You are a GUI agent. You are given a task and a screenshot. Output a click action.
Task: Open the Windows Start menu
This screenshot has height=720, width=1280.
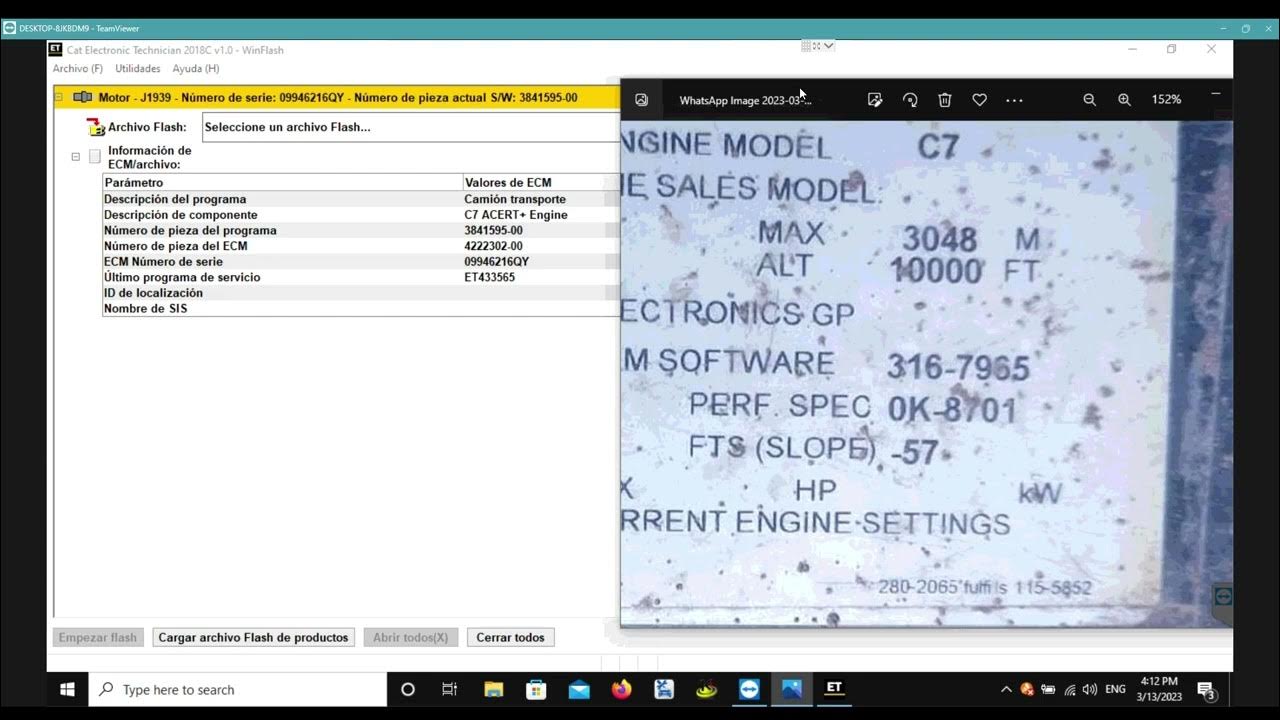point(68,689)
